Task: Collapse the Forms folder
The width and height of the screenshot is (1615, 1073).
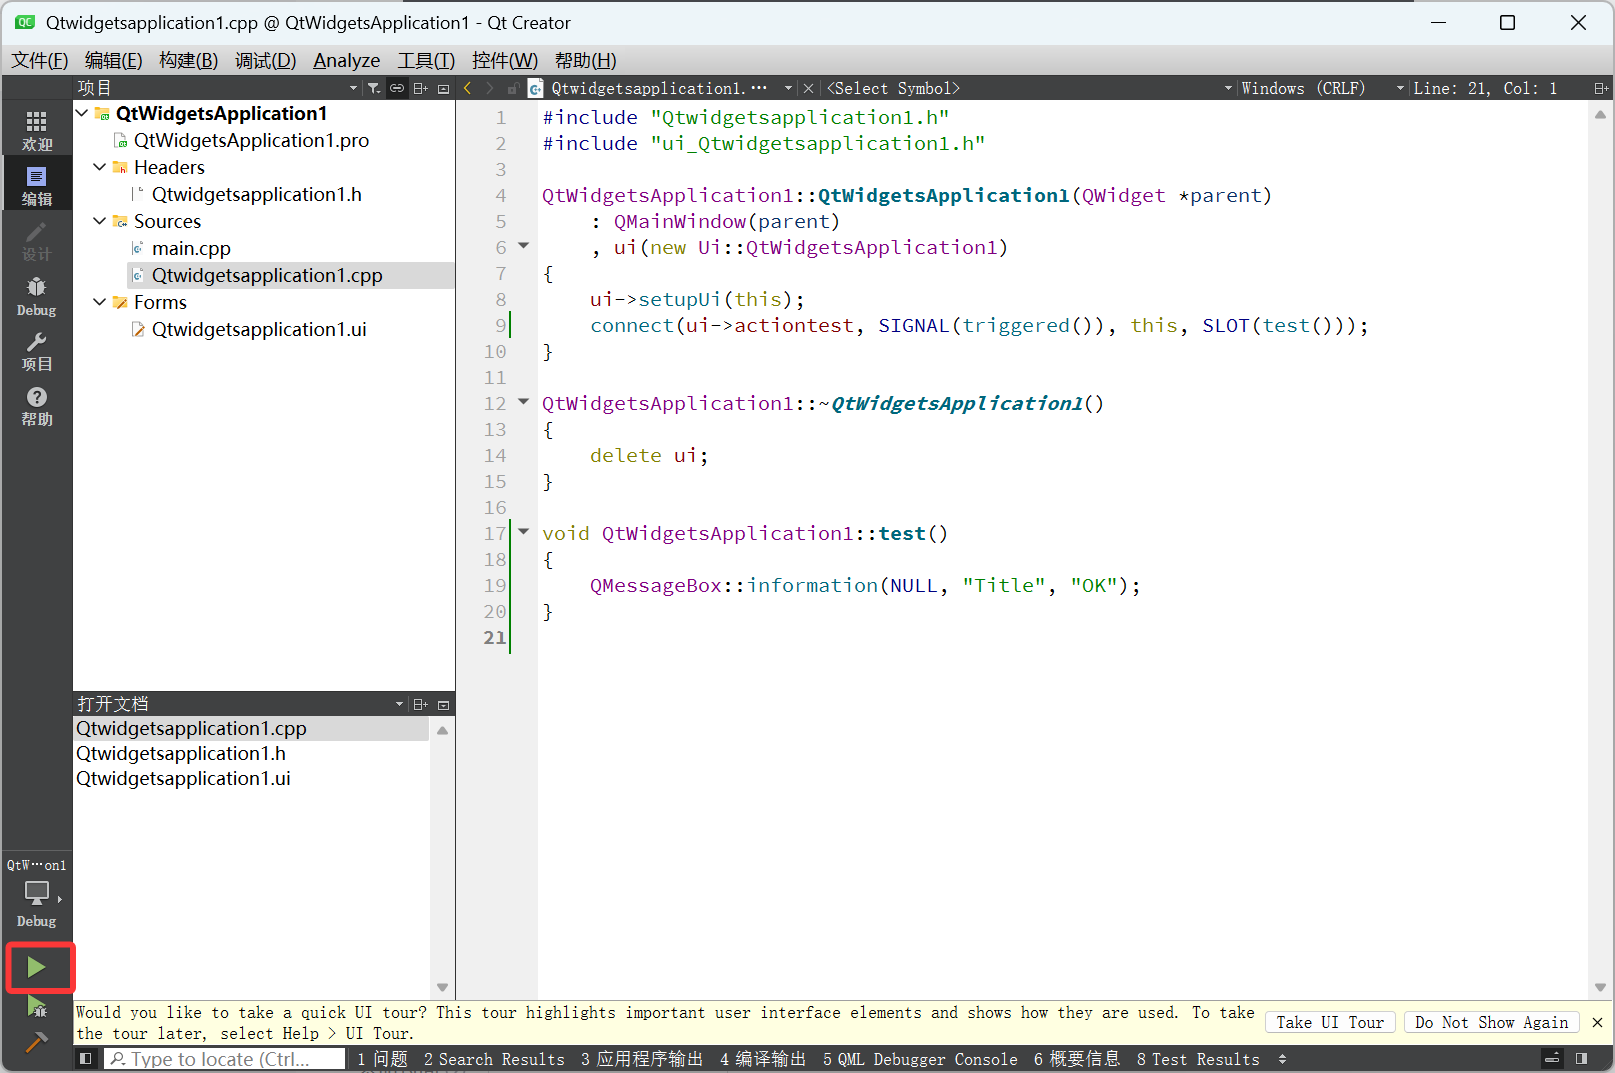Action: 100,302
